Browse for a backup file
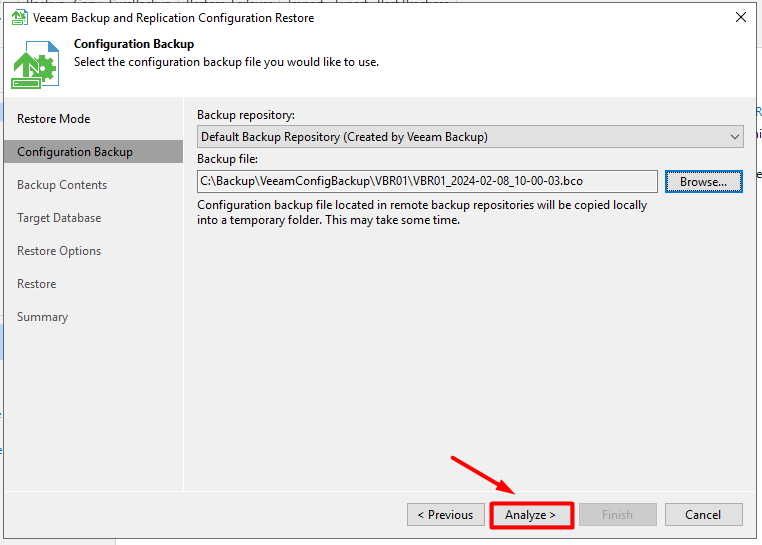Image resolution: width=762 pixels, height=545 pixels. [x=703, y=181]
